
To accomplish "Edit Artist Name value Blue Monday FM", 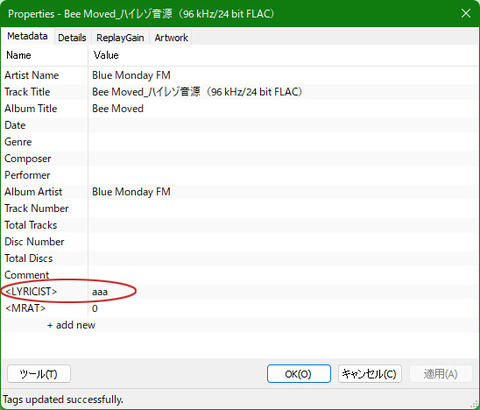I will click(x=131, y=75).
